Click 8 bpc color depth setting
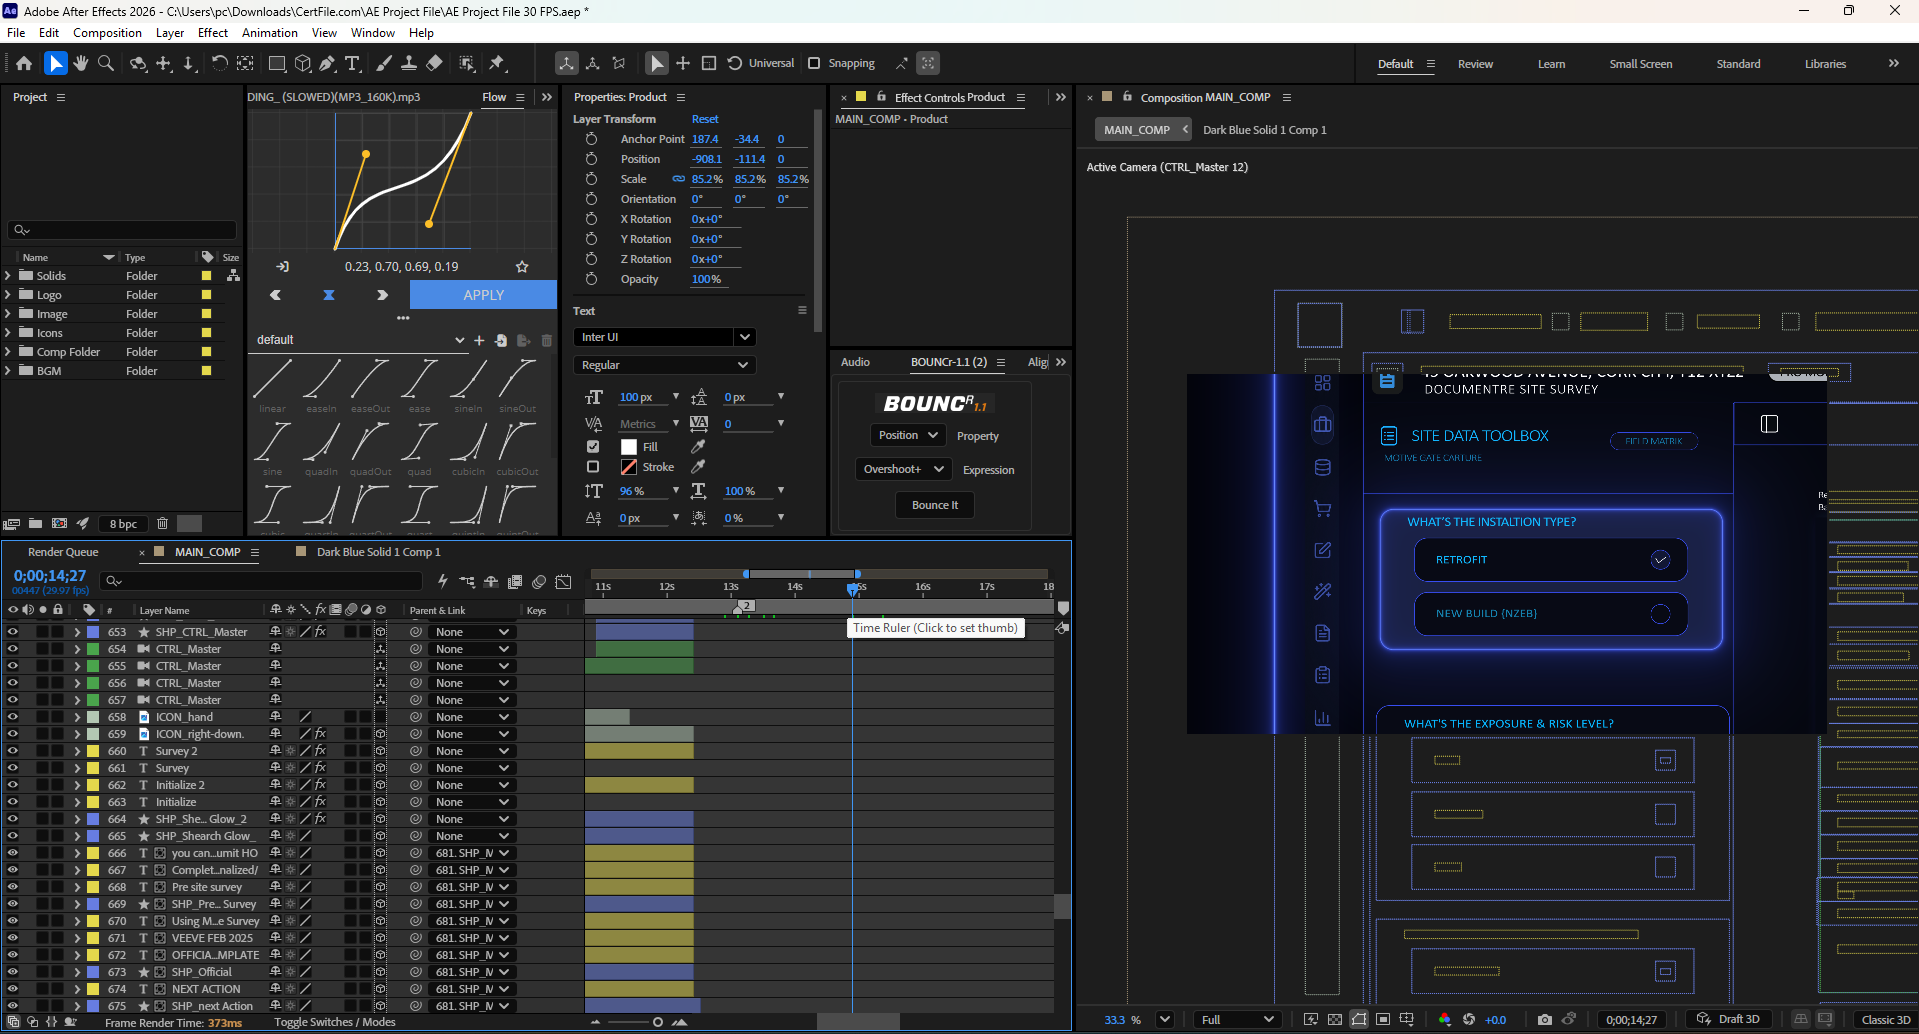 click(124, 524)
